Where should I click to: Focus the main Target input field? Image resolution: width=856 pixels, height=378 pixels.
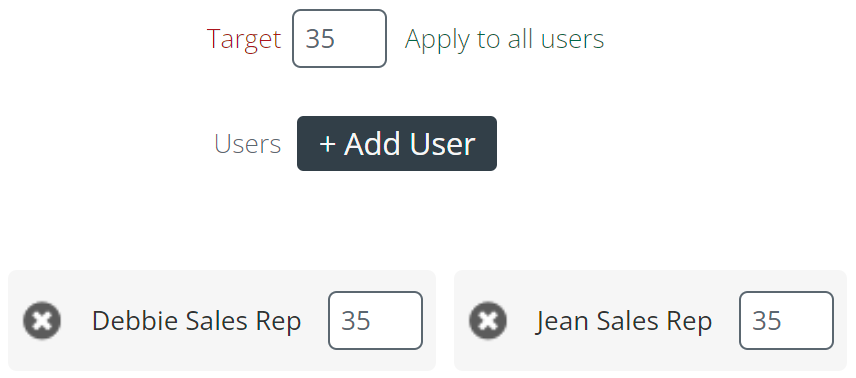(x=340, y=39)
